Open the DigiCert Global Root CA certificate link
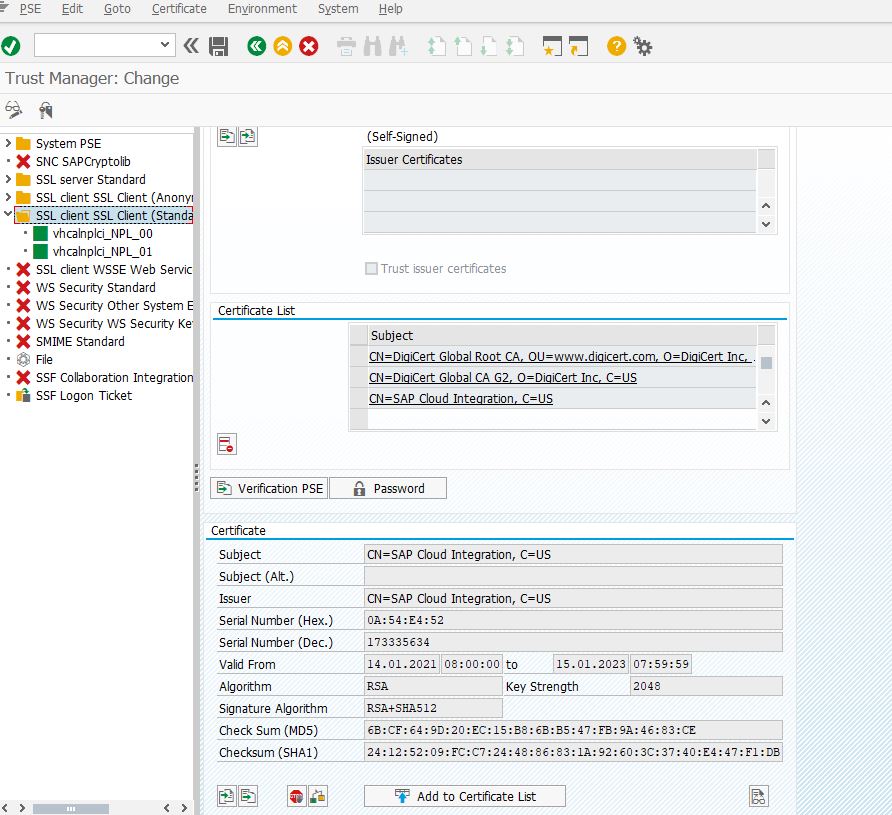Image resolution: width=892 pixels, height=815 pixels. pos(561,357)
